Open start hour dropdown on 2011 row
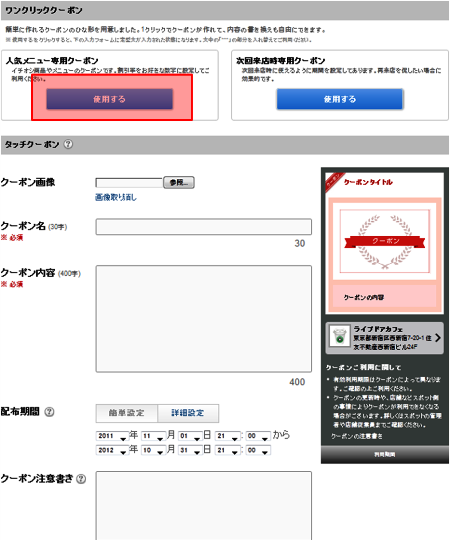Viewport: 450px width, 540px height. 227,436
